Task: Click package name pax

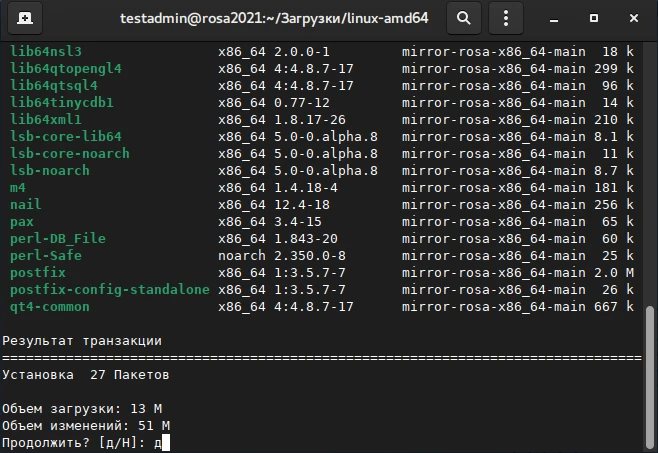Action: (22, 222)
